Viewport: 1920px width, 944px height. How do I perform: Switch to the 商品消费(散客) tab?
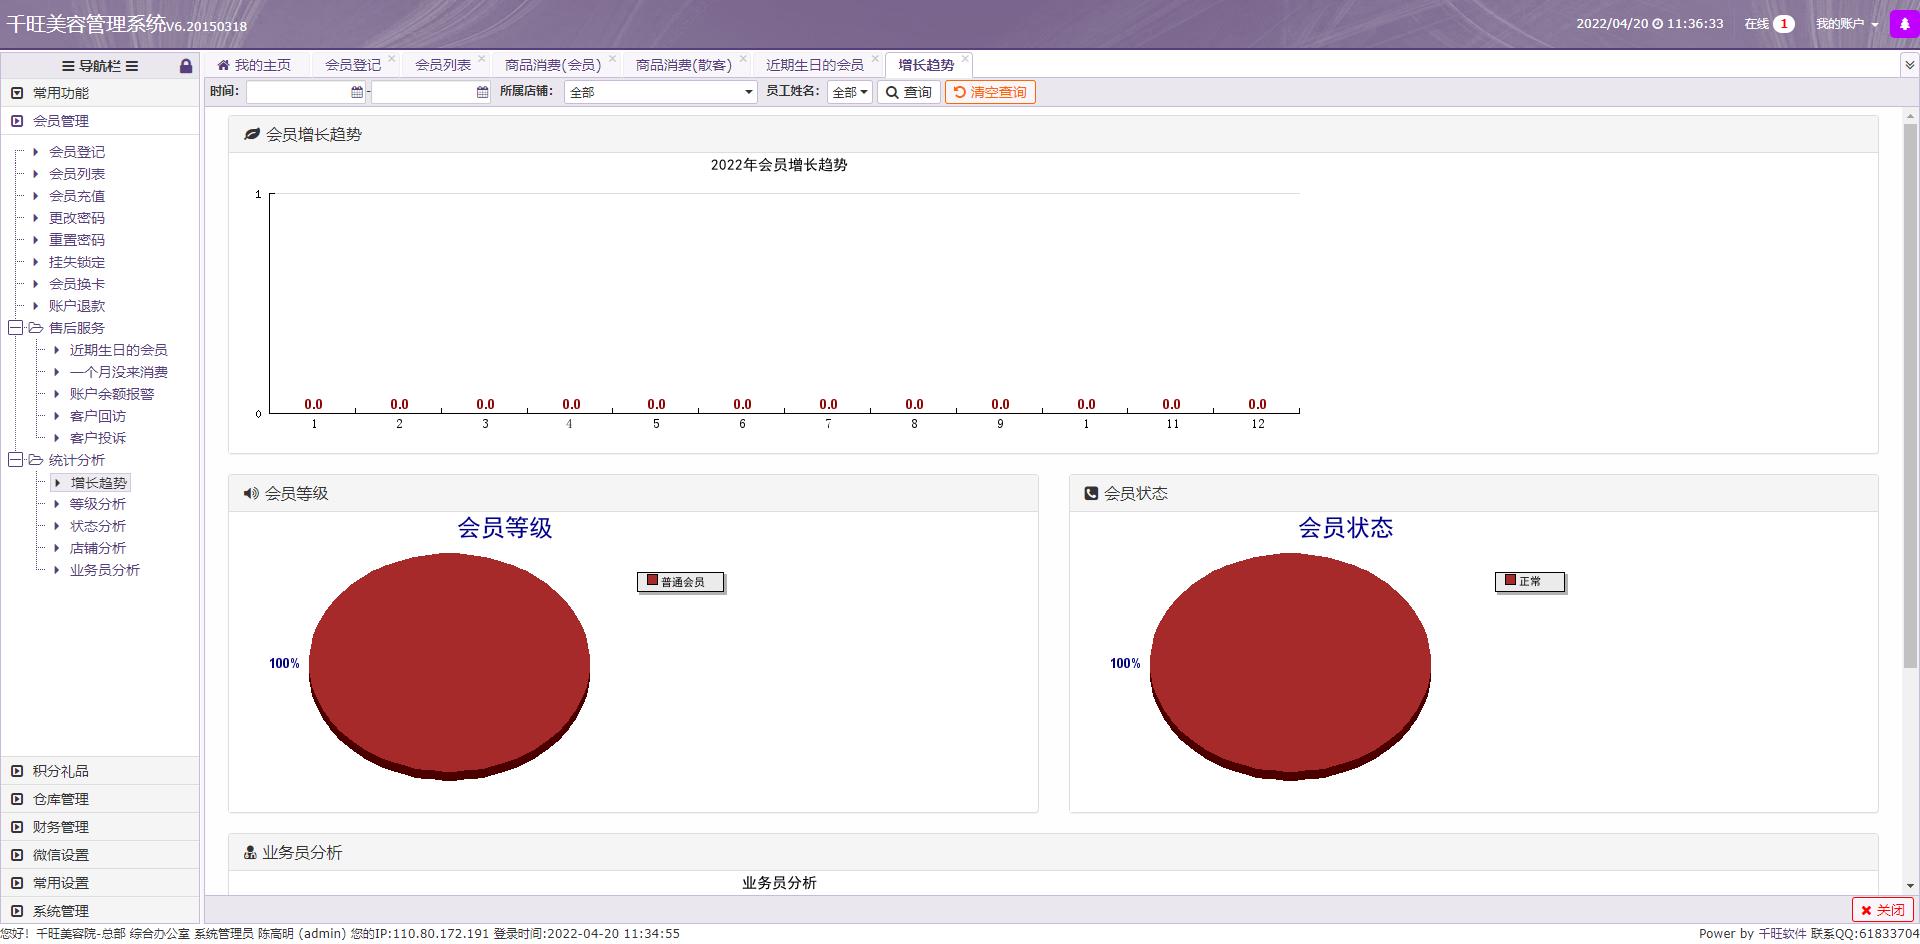point(684,65)
